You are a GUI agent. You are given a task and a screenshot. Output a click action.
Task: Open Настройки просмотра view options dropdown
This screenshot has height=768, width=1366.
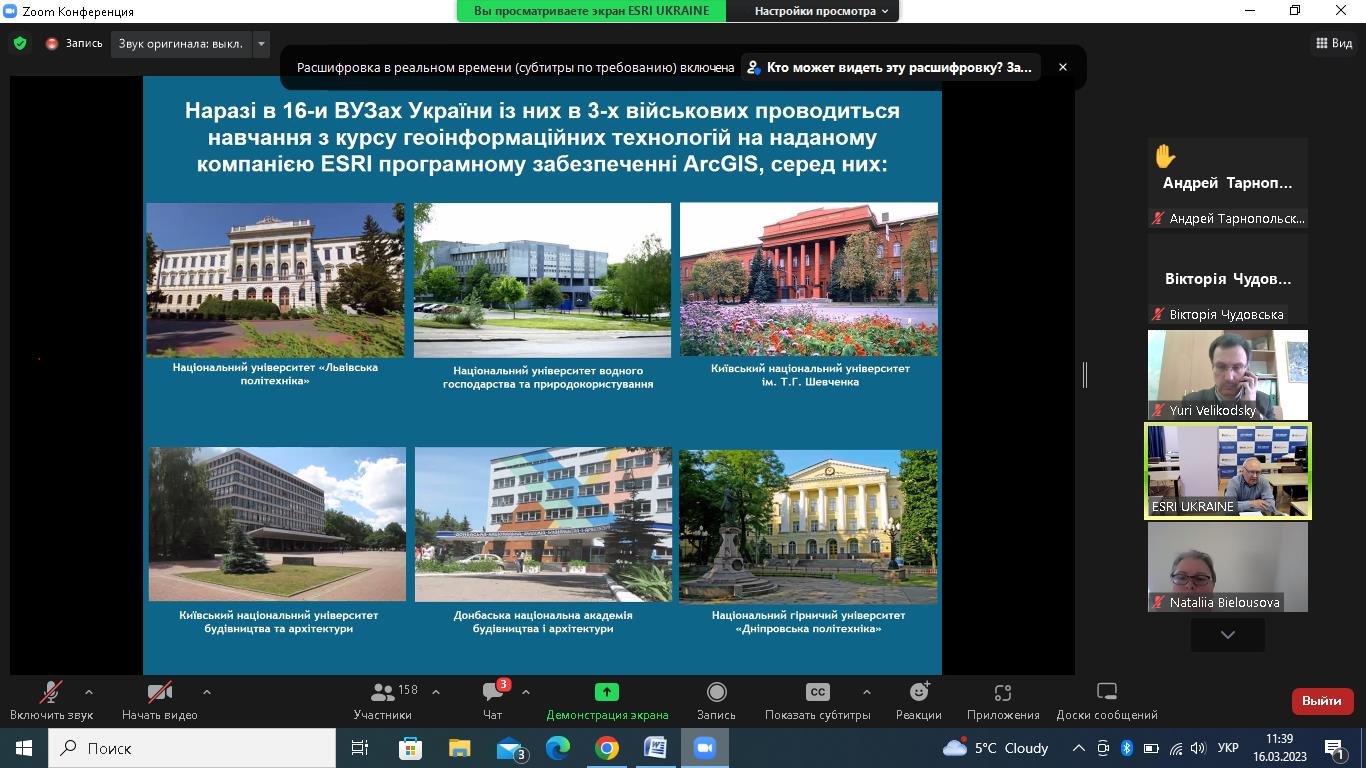click(821, 11)
